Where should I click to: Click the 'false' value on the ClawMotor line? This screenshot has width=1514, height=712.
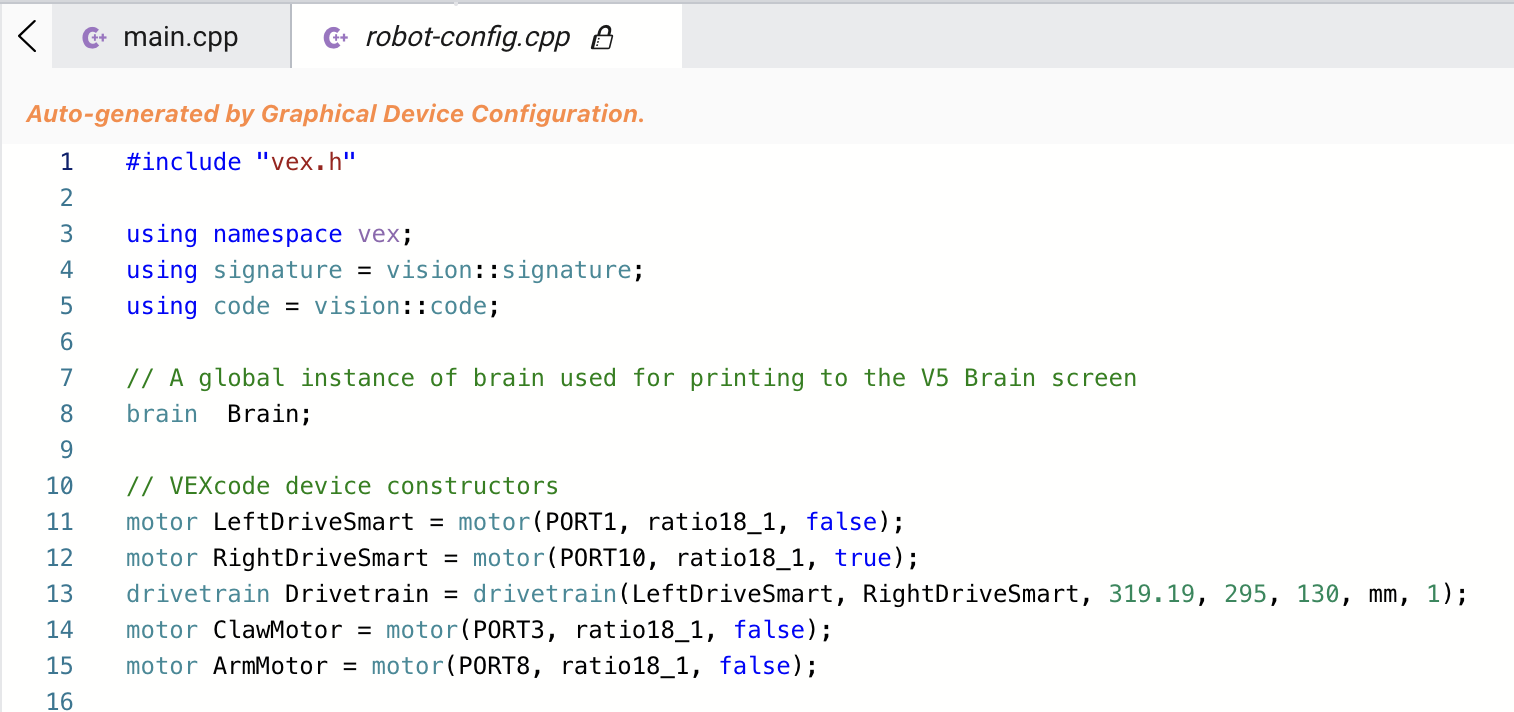tap(769, 630)
